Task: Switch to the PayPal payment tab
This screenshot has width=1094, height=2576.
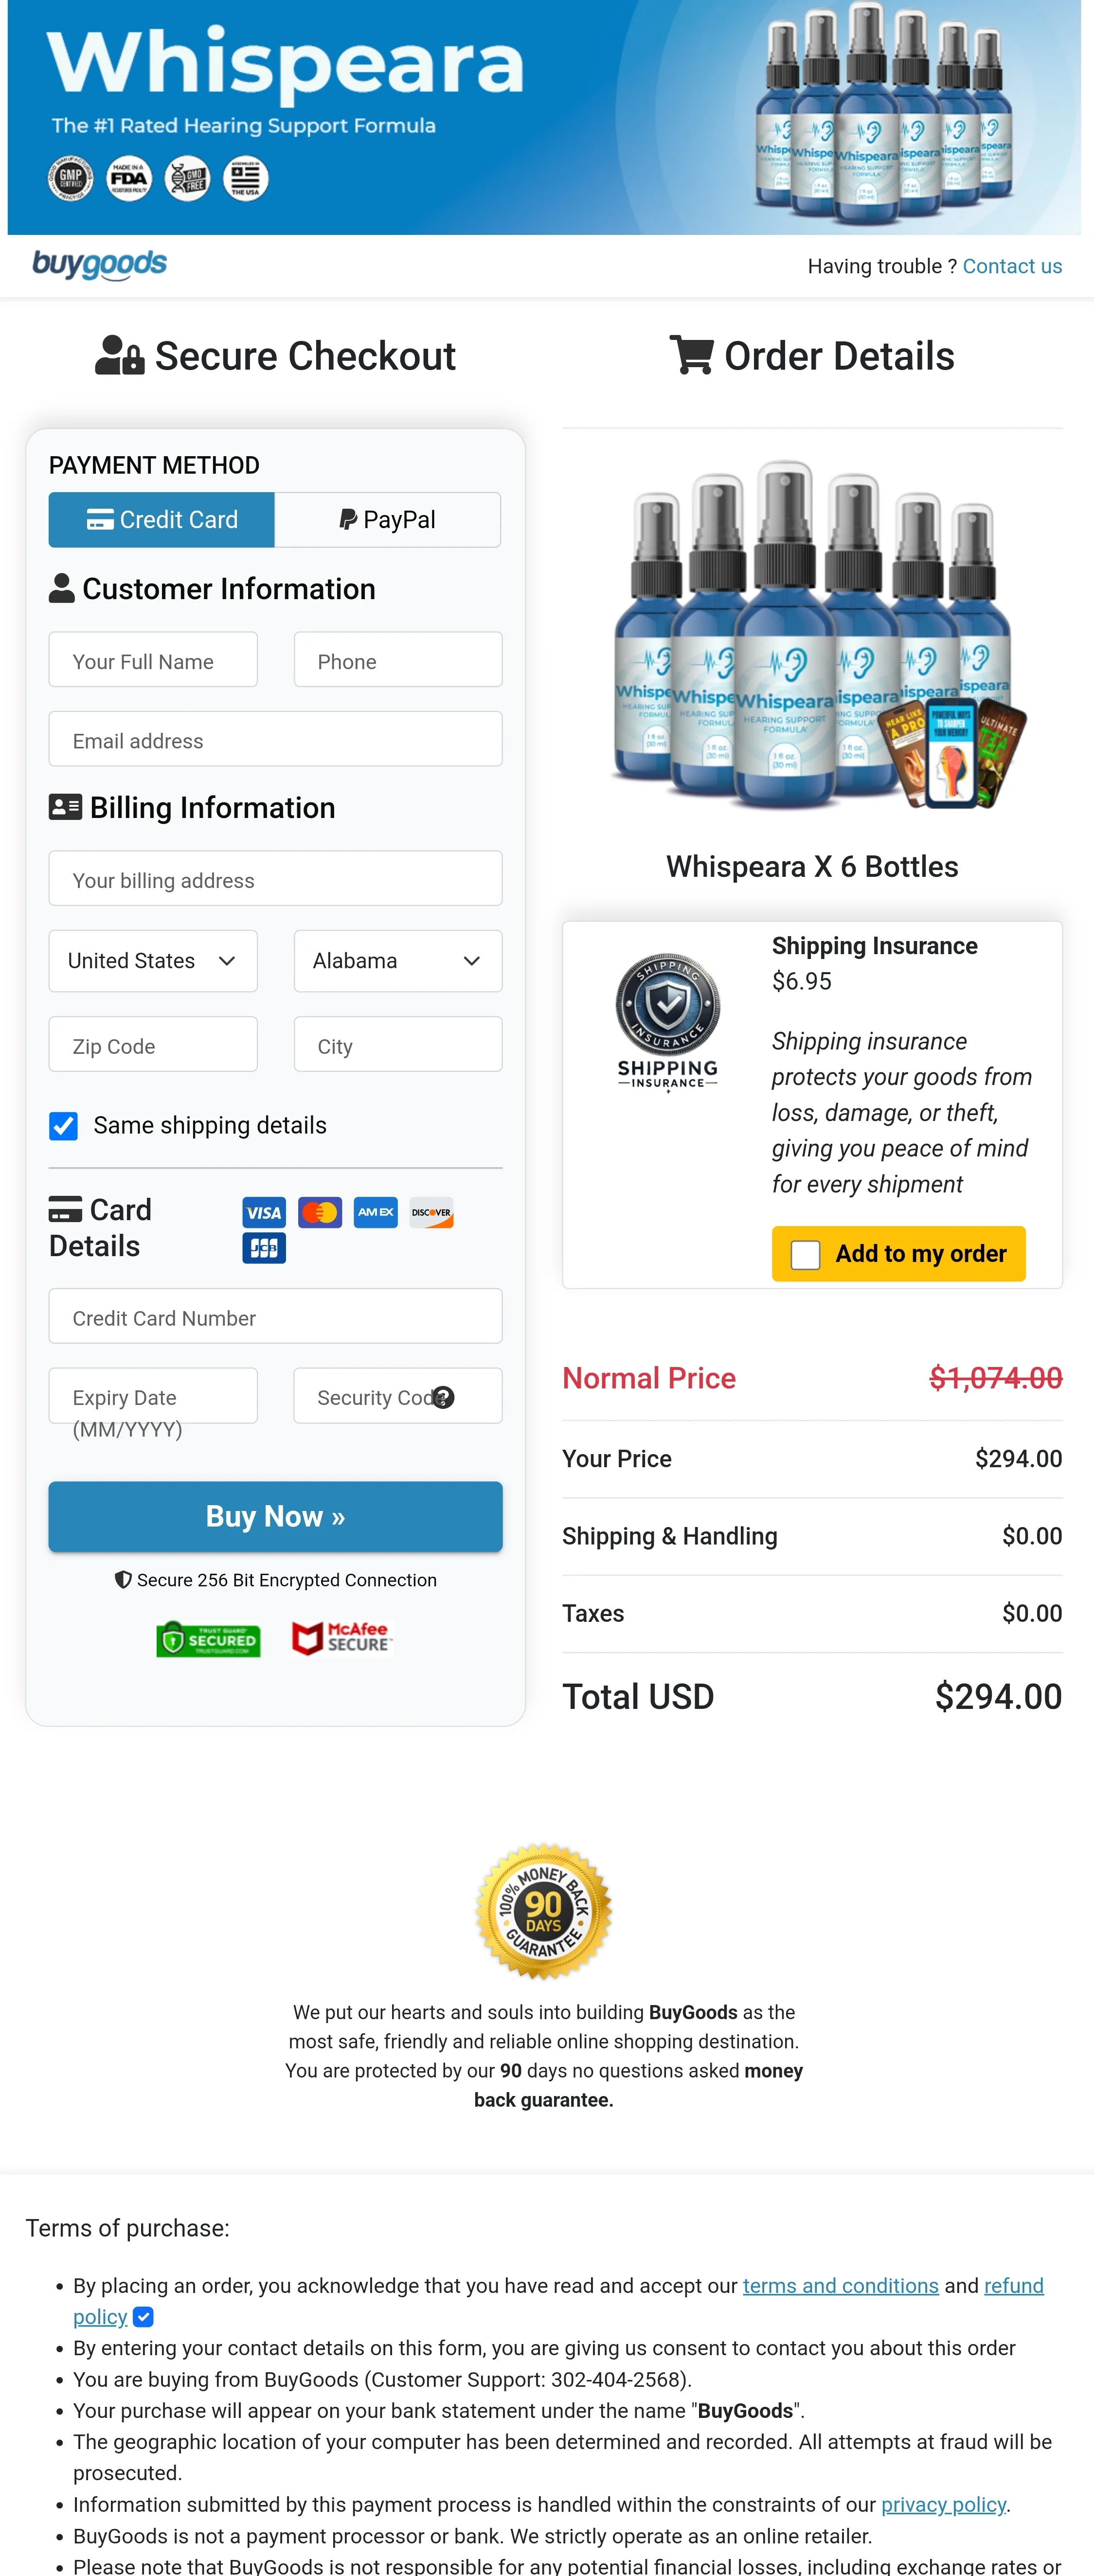Action: pos(387,519)
